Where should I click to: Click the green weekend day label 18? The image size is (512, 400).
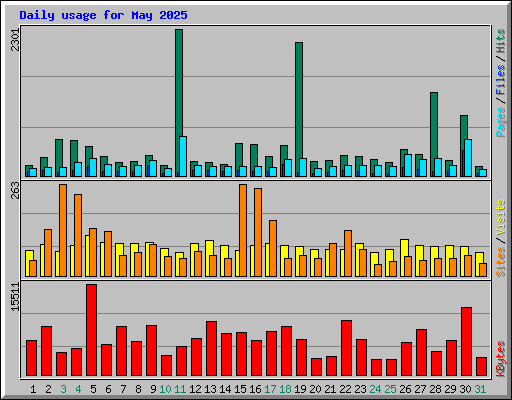pos(285,389)
